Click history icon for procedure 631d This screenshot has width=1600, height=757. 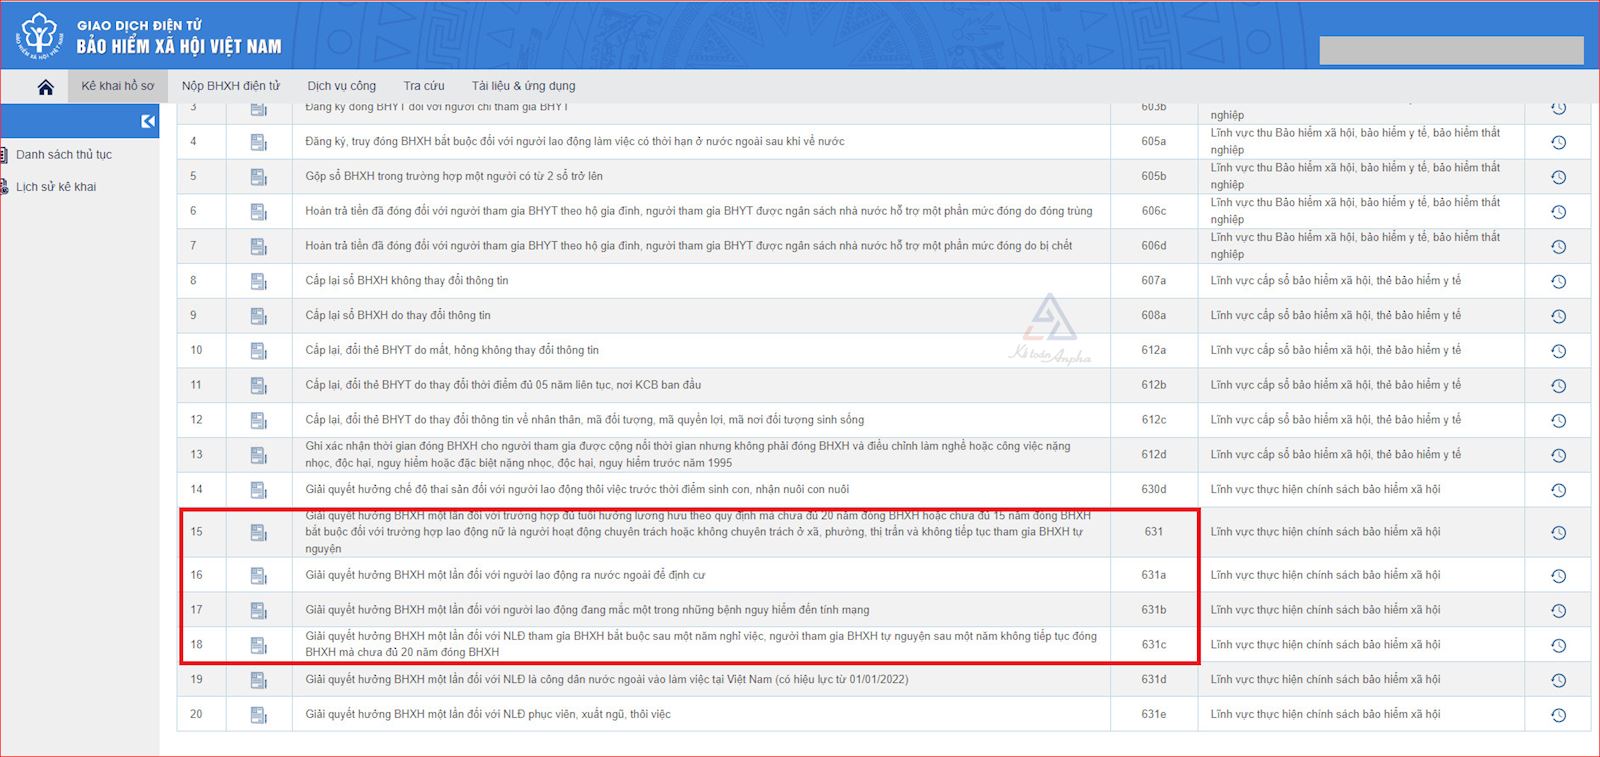1558,680
